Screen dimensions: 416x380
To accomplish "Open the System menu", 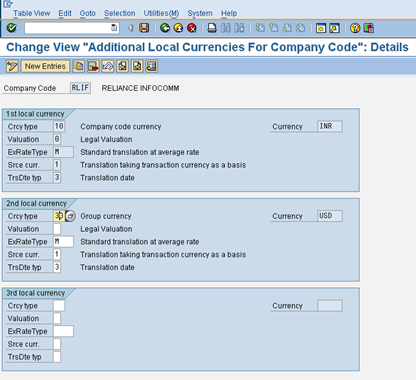I will (x=200, y=13).
